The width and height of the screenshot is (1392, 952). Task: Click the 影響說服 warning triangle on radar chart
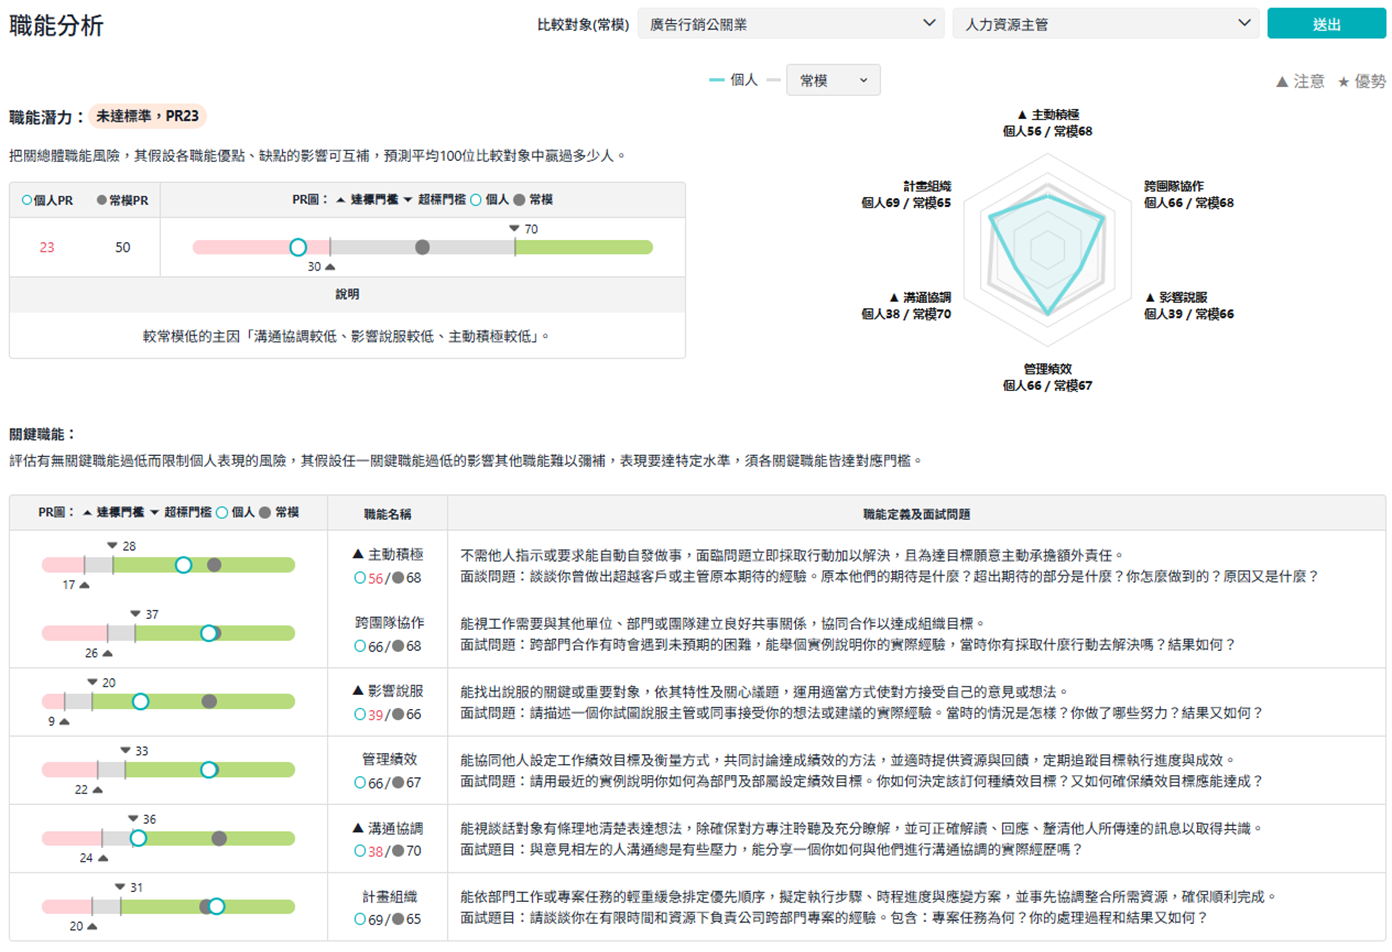pos(1150,297)
